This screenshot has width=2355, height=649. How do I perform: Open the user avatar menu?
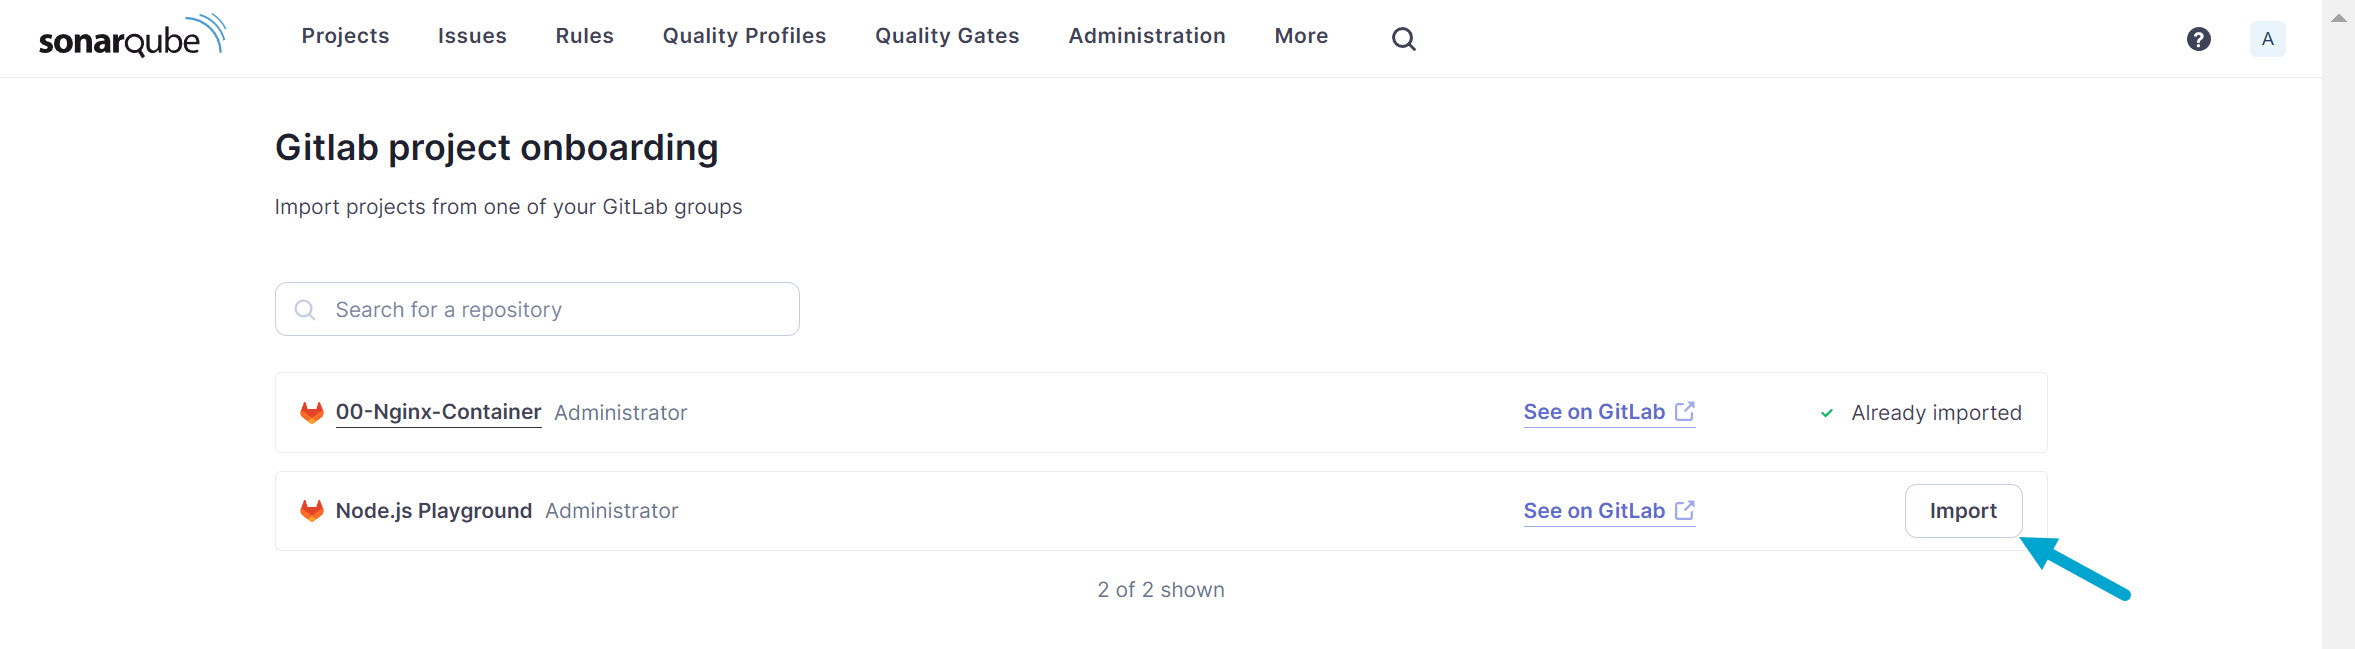click(2267, 38)
